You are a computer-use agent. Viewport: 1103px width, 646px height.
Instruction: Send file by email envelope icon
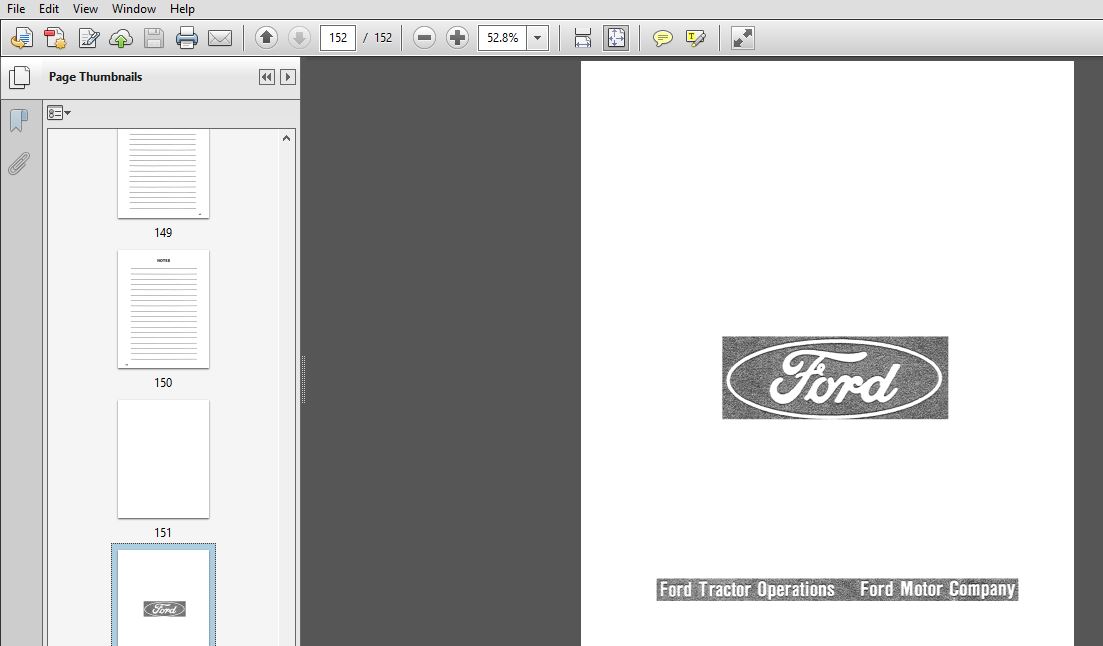tap(220, 38)
